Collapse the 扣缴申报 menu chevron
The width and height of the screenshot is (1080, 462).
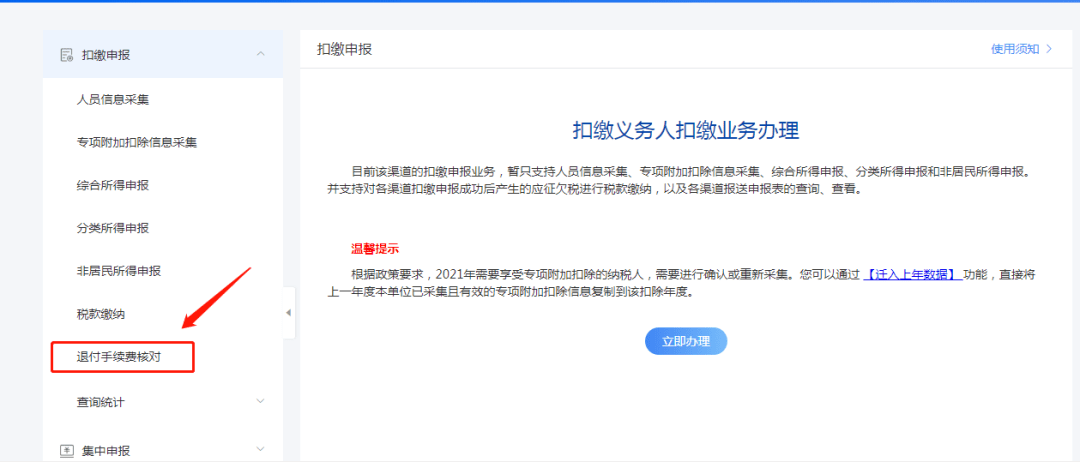(261, 54)
